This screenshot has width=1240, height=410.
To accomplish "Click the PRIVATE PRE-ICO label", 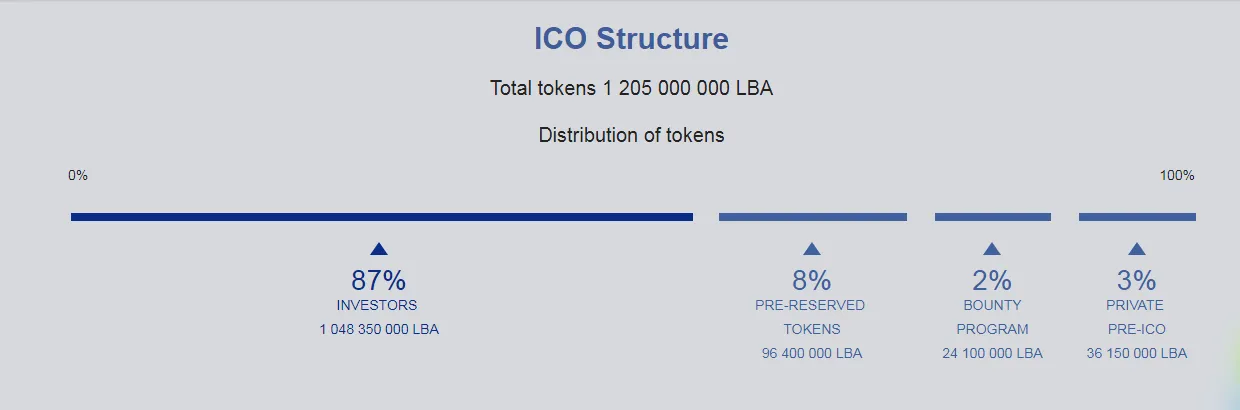I will tap(1136, 317).
